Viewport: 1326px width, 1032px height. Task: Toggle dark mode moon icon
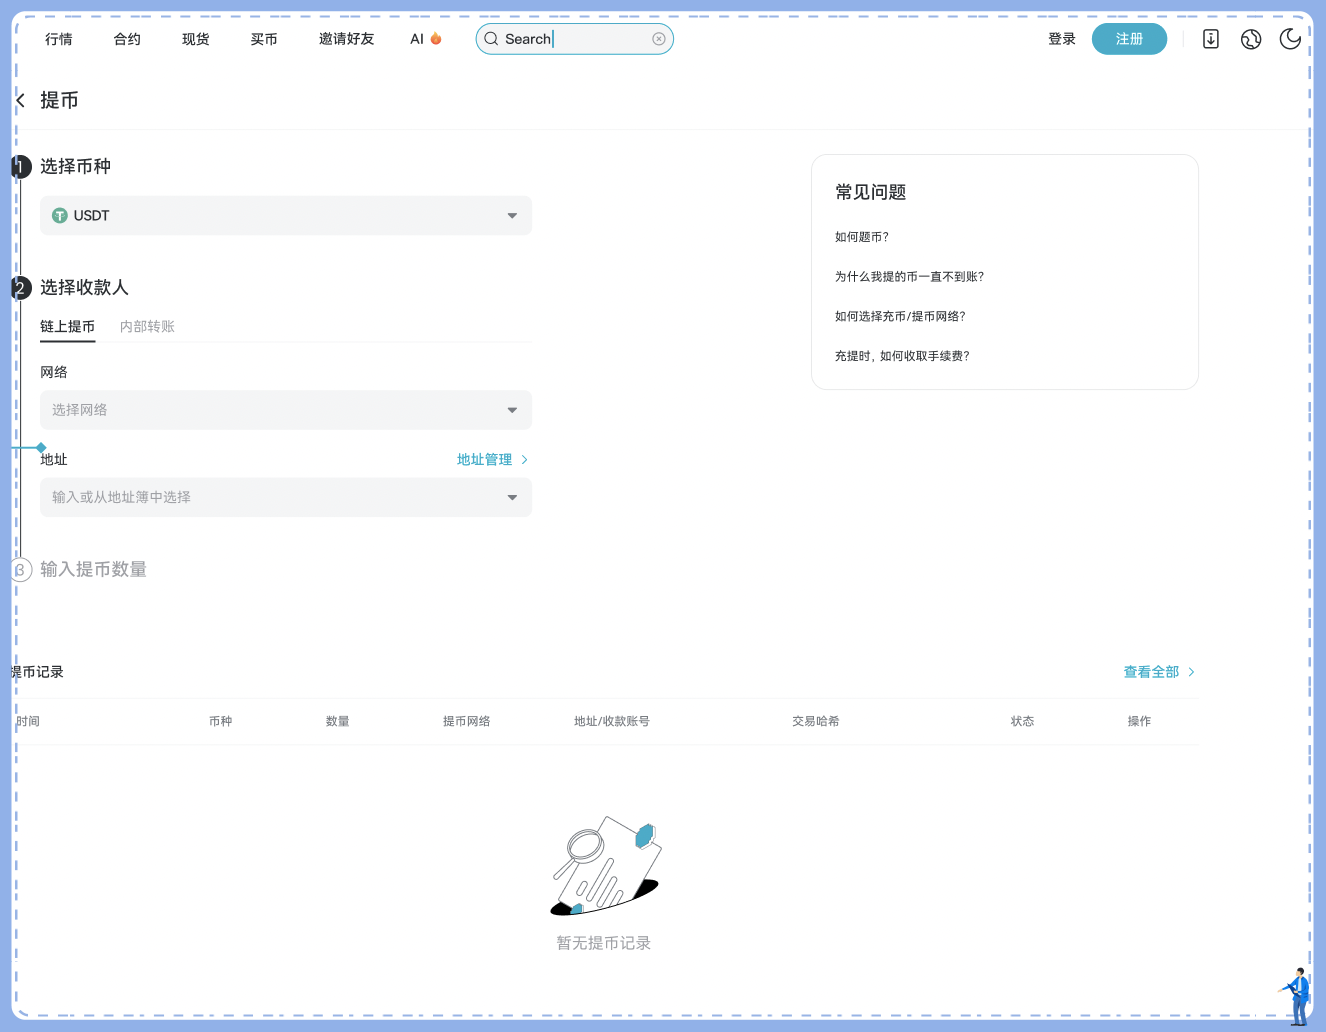click(1290, 39)
